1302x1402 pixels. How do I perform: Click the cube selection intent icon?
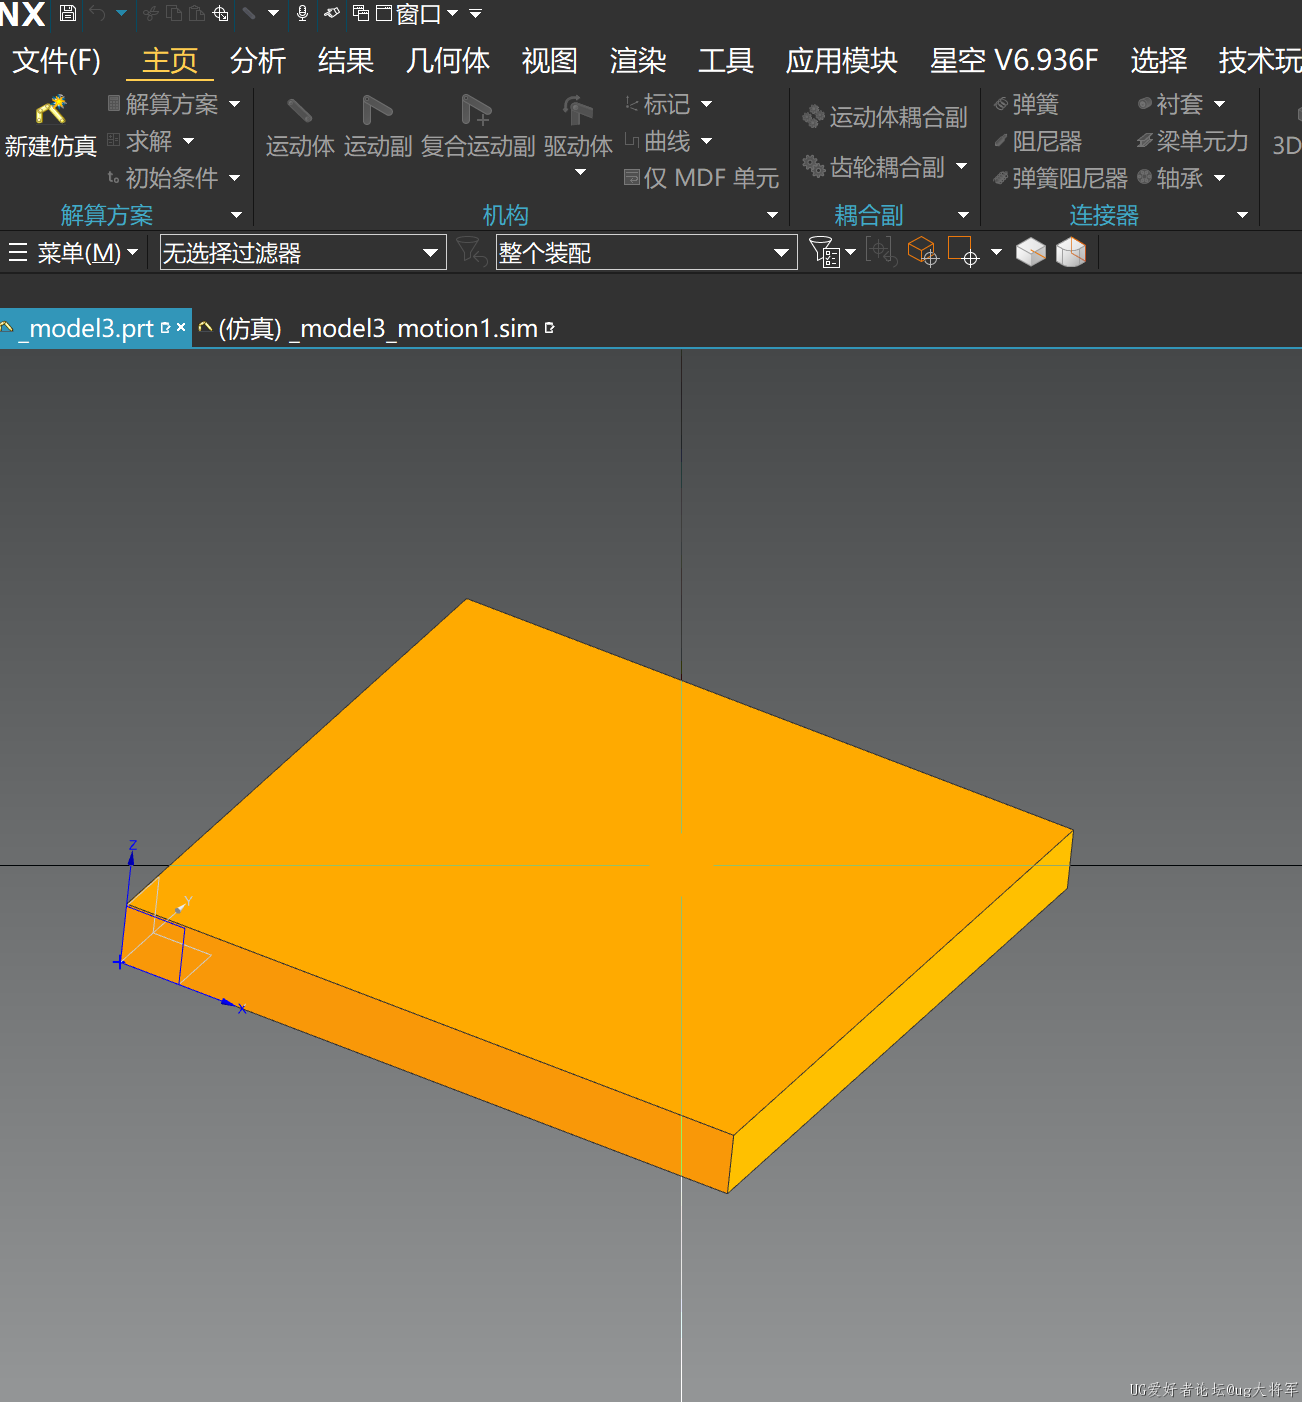point(922,252)
